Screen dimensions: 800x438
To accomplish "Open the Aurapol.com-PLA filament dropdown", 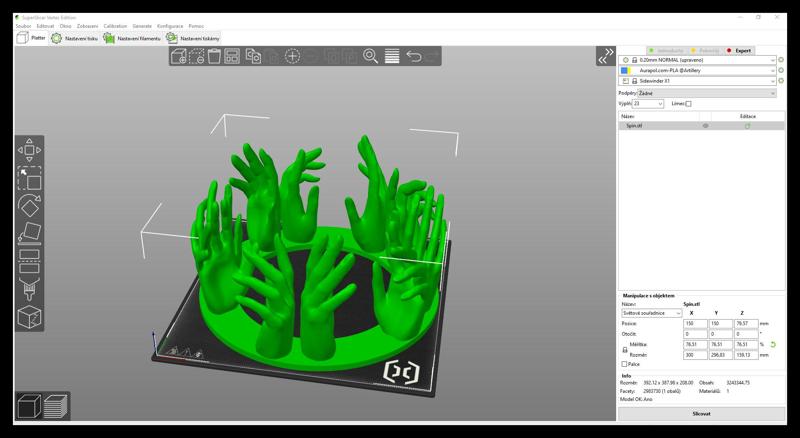I will (697, 70).
